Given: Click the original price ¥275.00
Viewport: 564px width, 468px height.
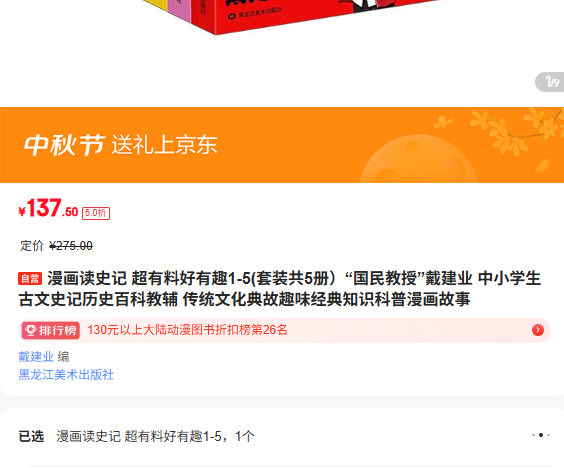Looking at the screenshot, I should 71,246.
